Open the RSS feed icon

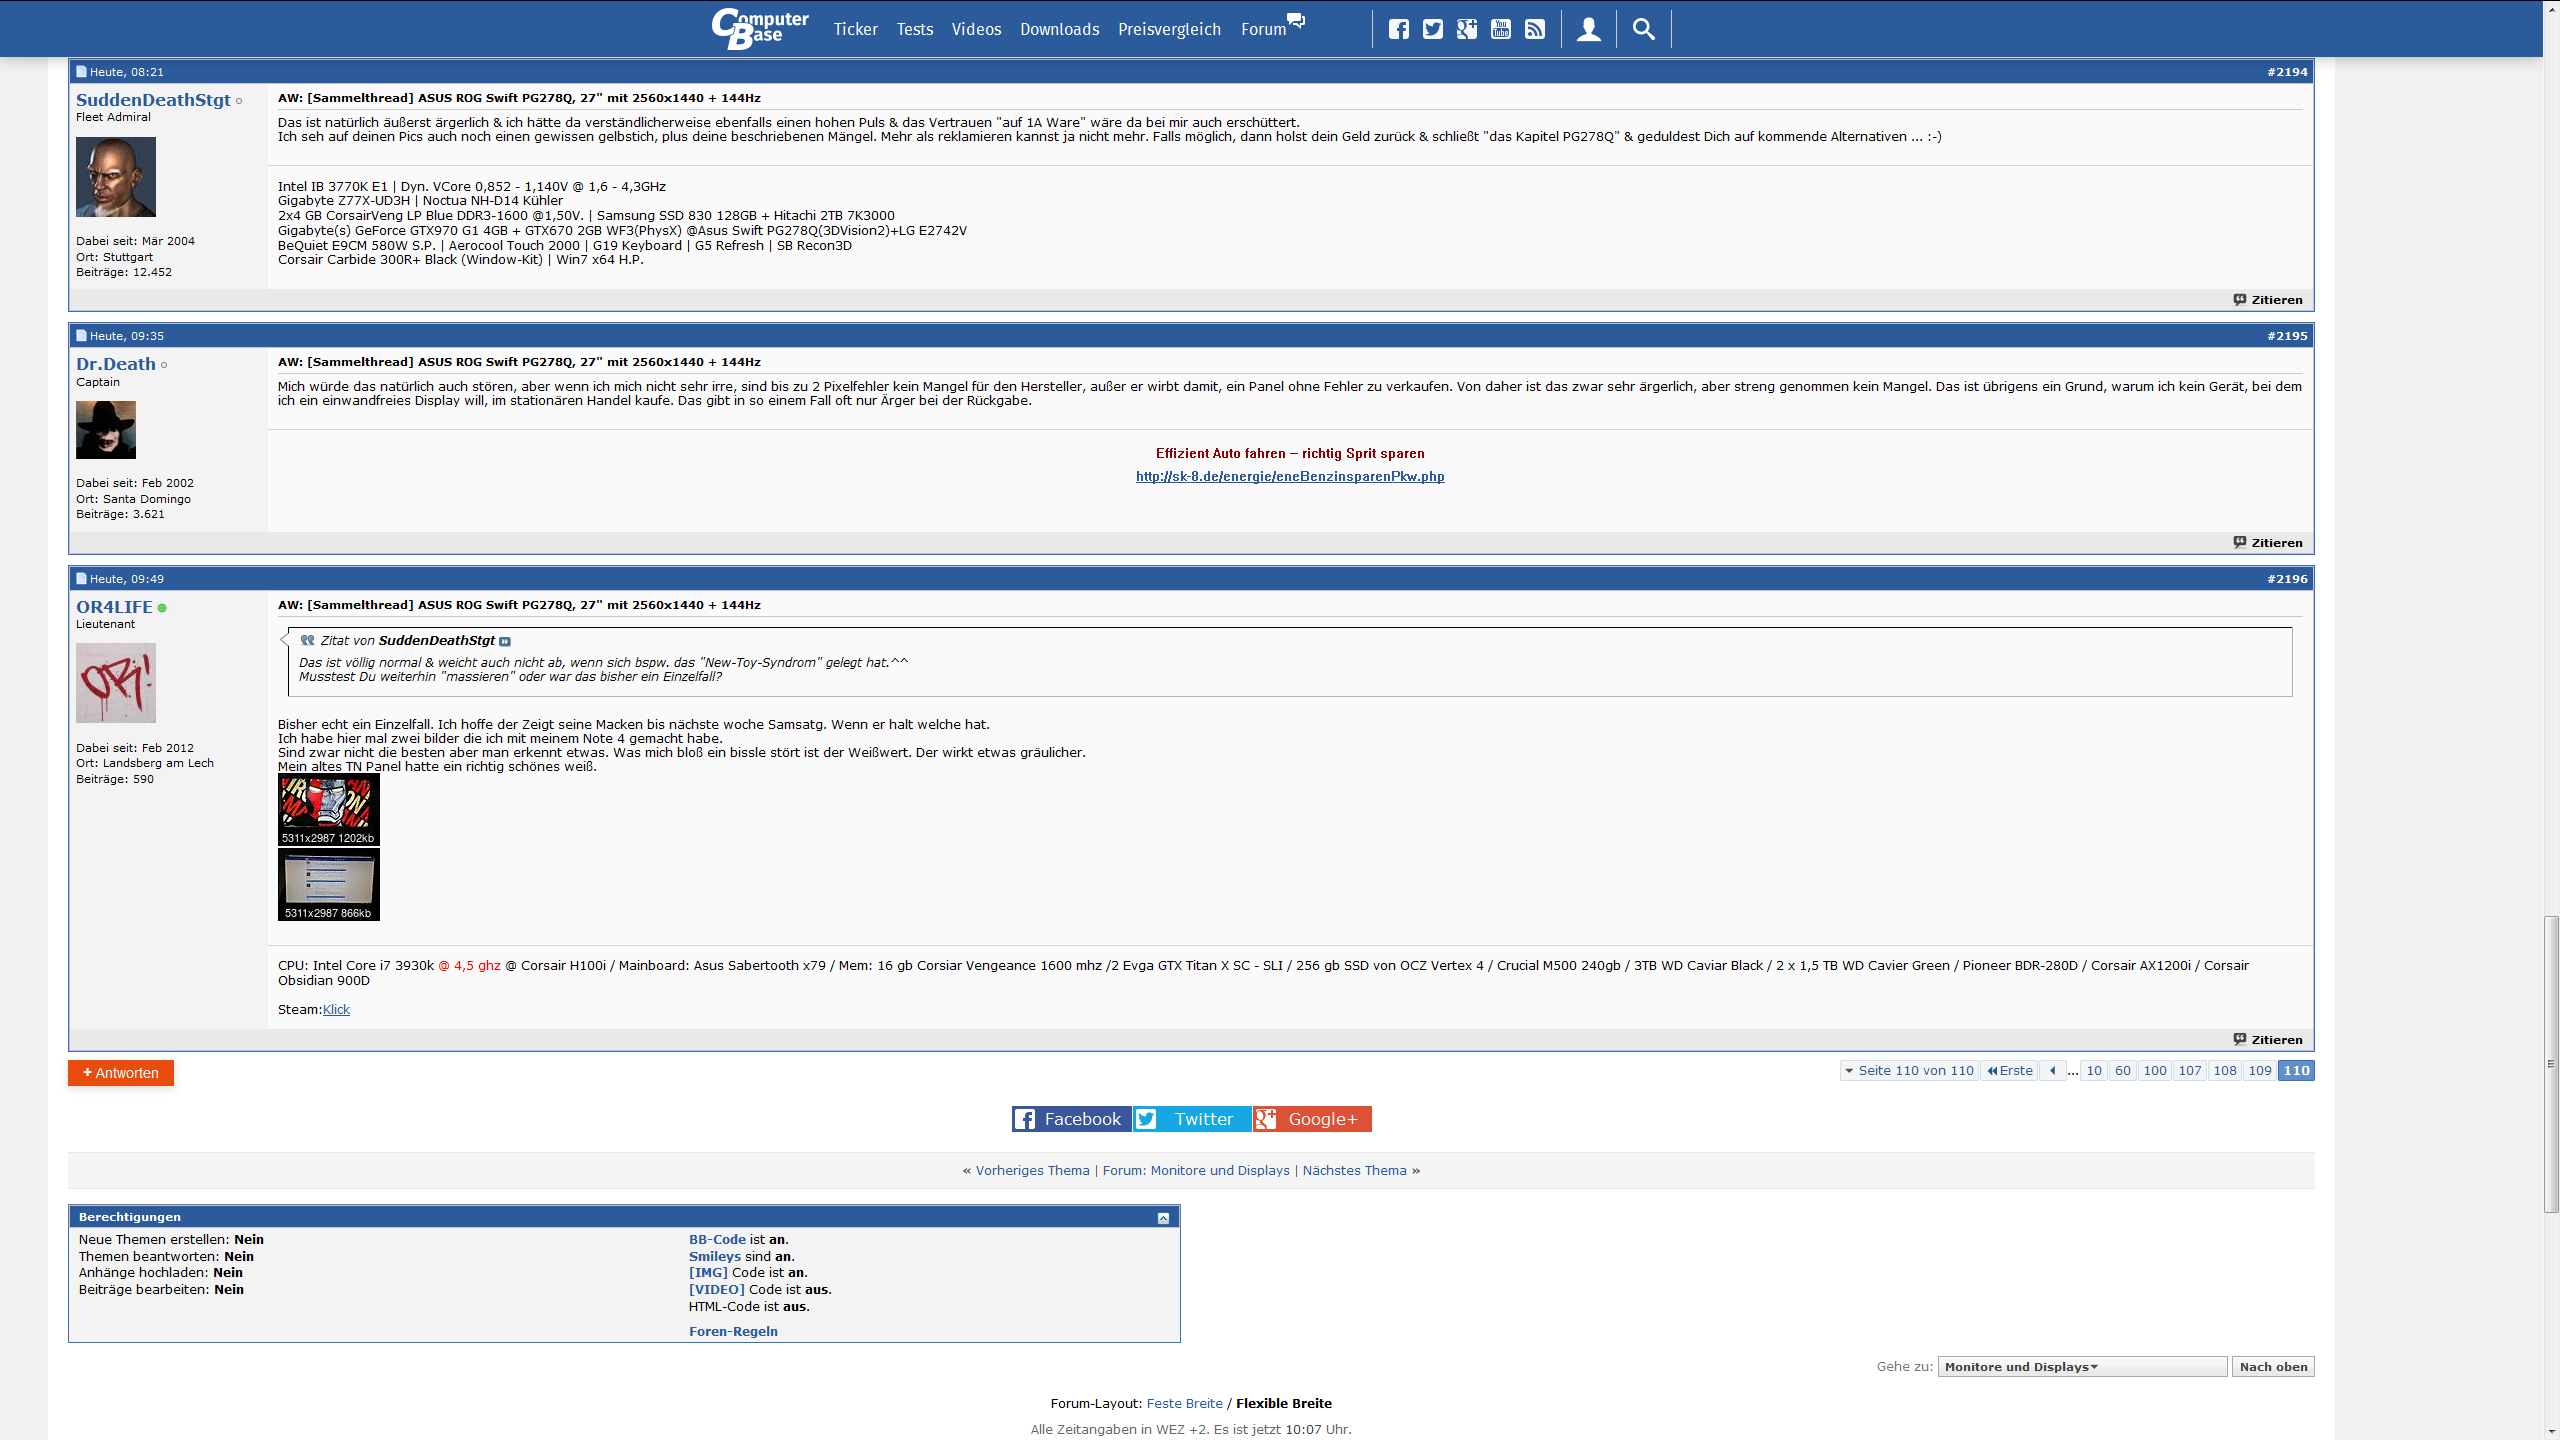1534,29
